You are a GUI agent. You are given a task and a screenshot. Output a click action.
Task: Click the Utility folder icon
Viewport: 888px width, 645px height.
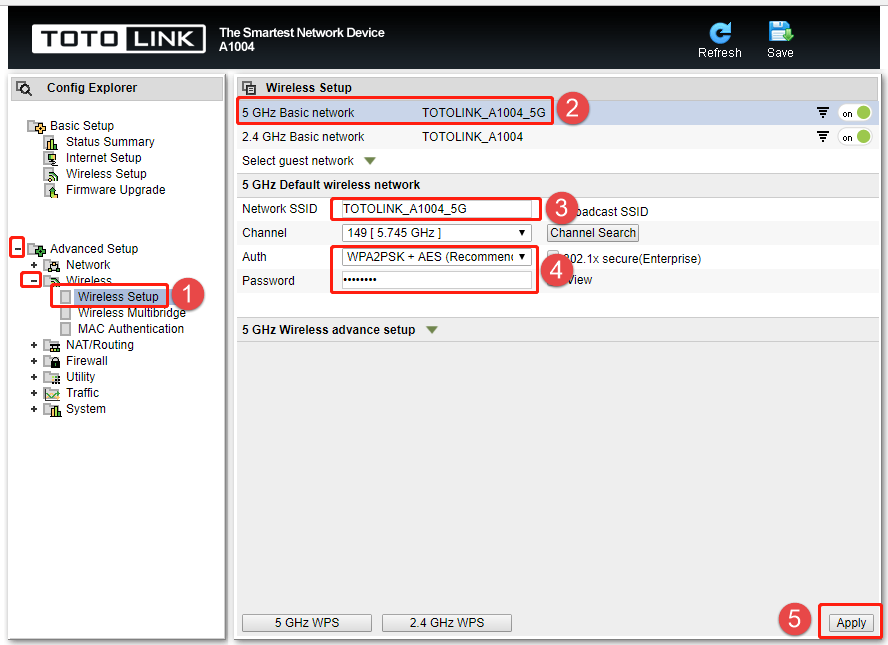click(x=52, y=377)
